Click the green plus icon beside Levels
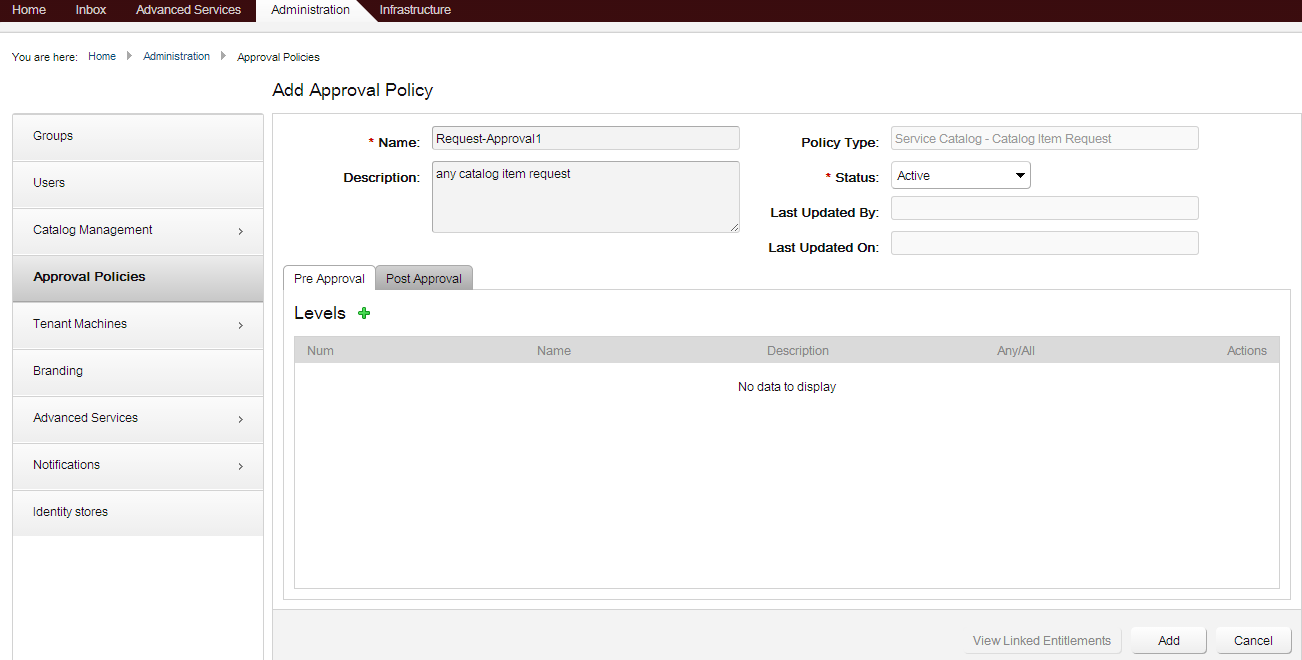1302x660 pixels. pos(364,313)
